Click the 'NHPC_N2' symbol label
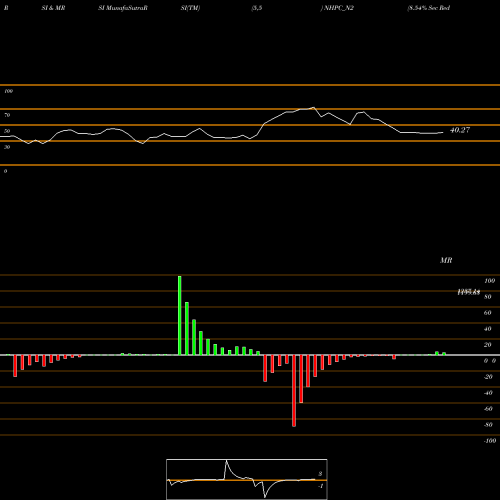 point(339,8)
